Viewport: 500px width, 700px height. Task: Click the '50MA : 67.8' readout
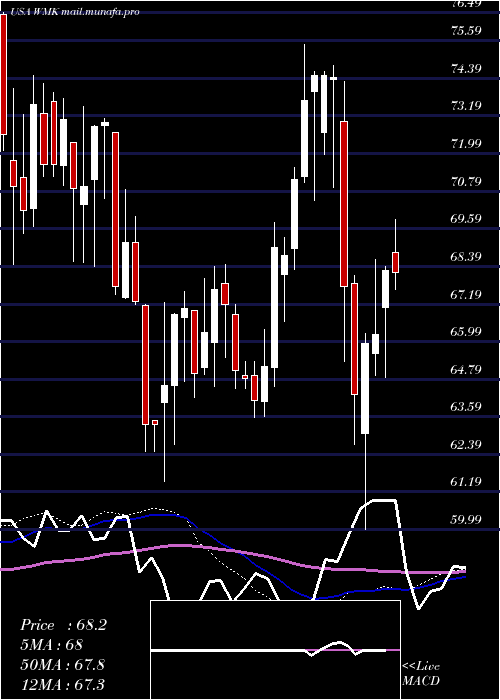62,664
